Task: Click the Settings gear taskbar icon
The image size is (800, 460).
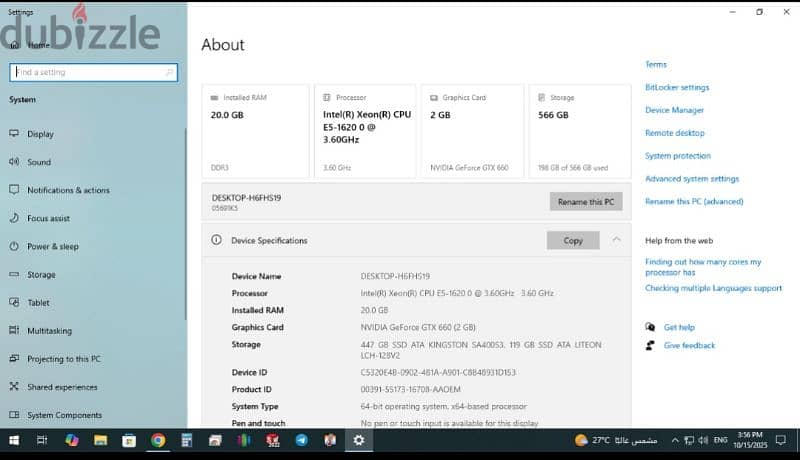Action: tap(359, 440)
